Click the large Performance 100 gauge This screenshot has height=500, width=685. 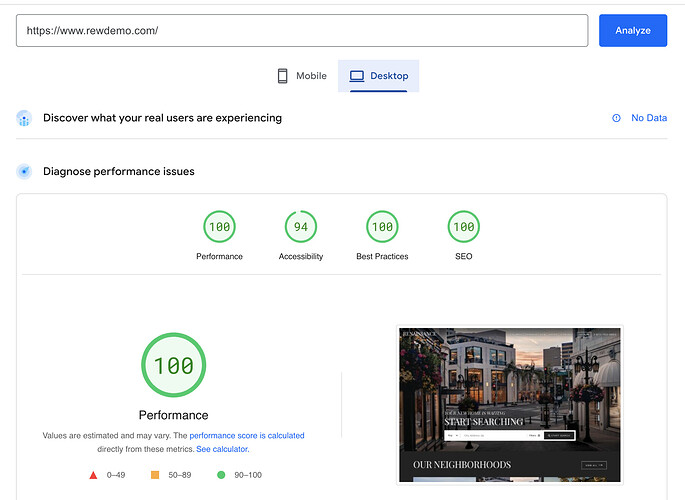(173, 365)
